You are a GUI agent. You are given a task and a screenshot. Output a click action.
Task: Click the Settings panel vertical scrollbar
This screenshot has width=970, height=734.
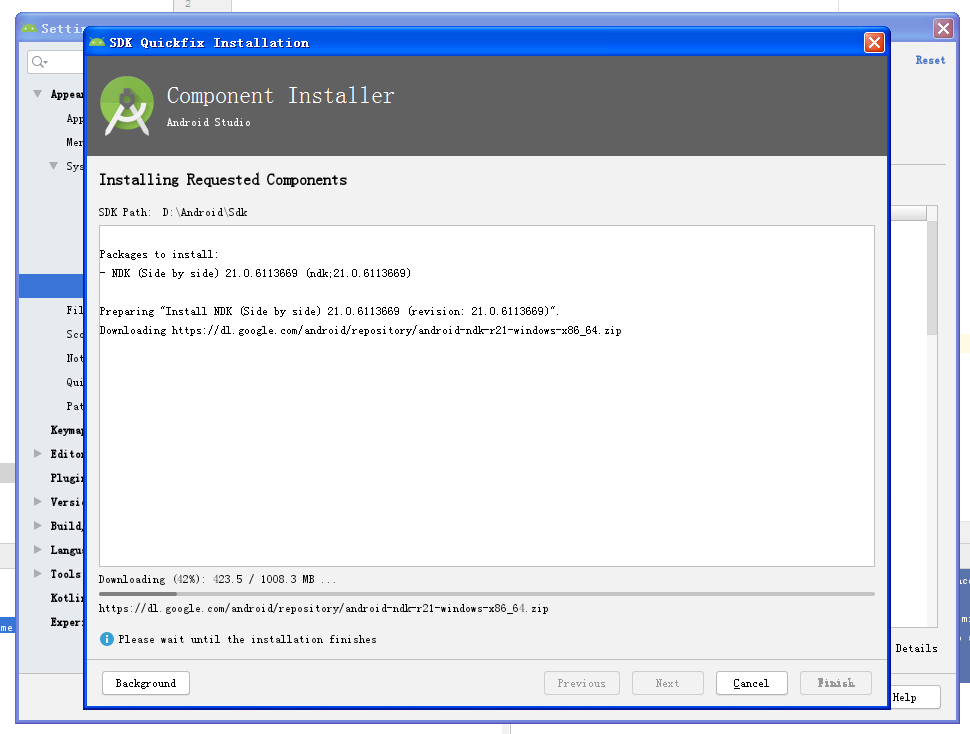coord(932,278)
